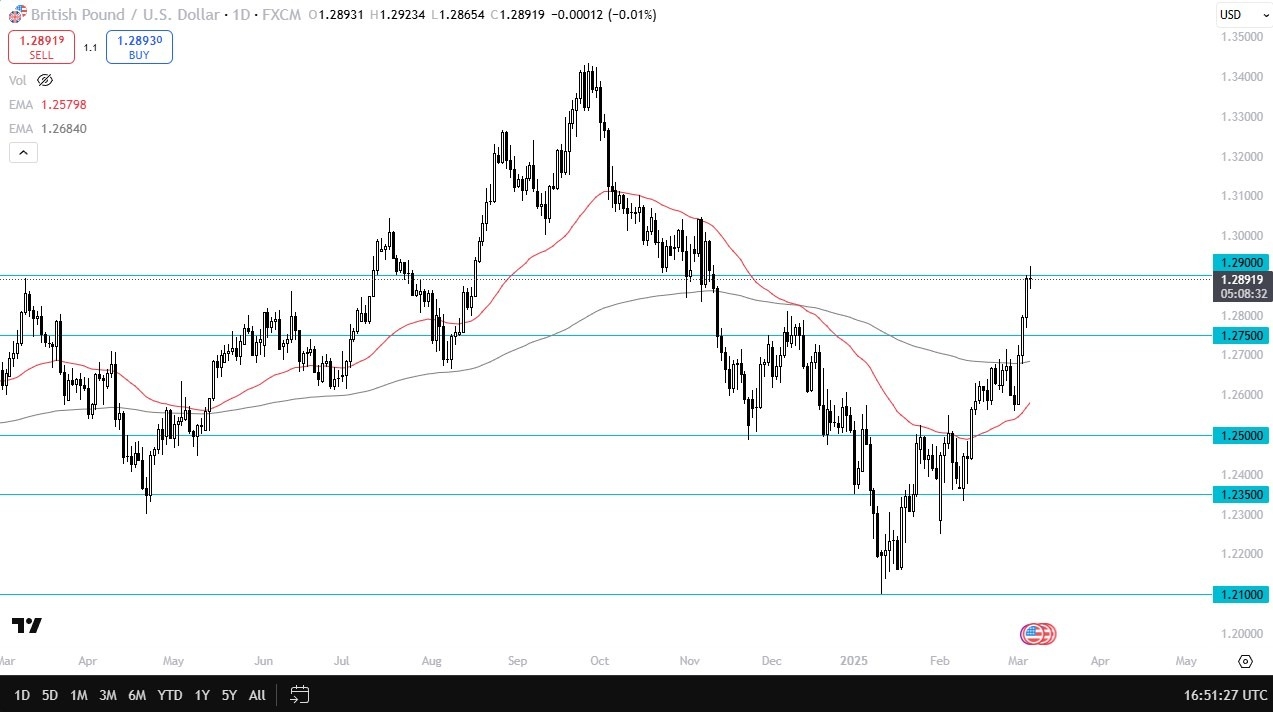The width and height of the screenshot is (1273, 712).
Task: Click the 1.29000 horizontal line price label
Action: (1241, 260)
